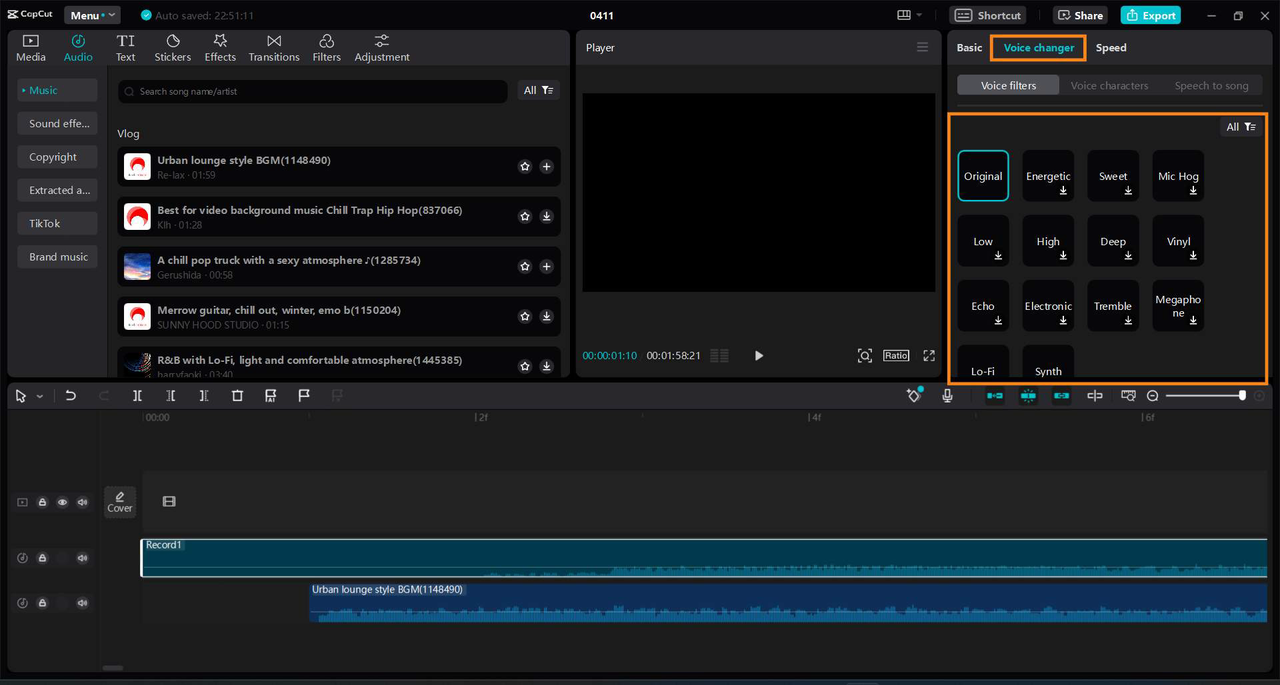This screenshot has width=1280, height=685.
Task: Split clip at playhead
Action: click(x=137, y=396)
